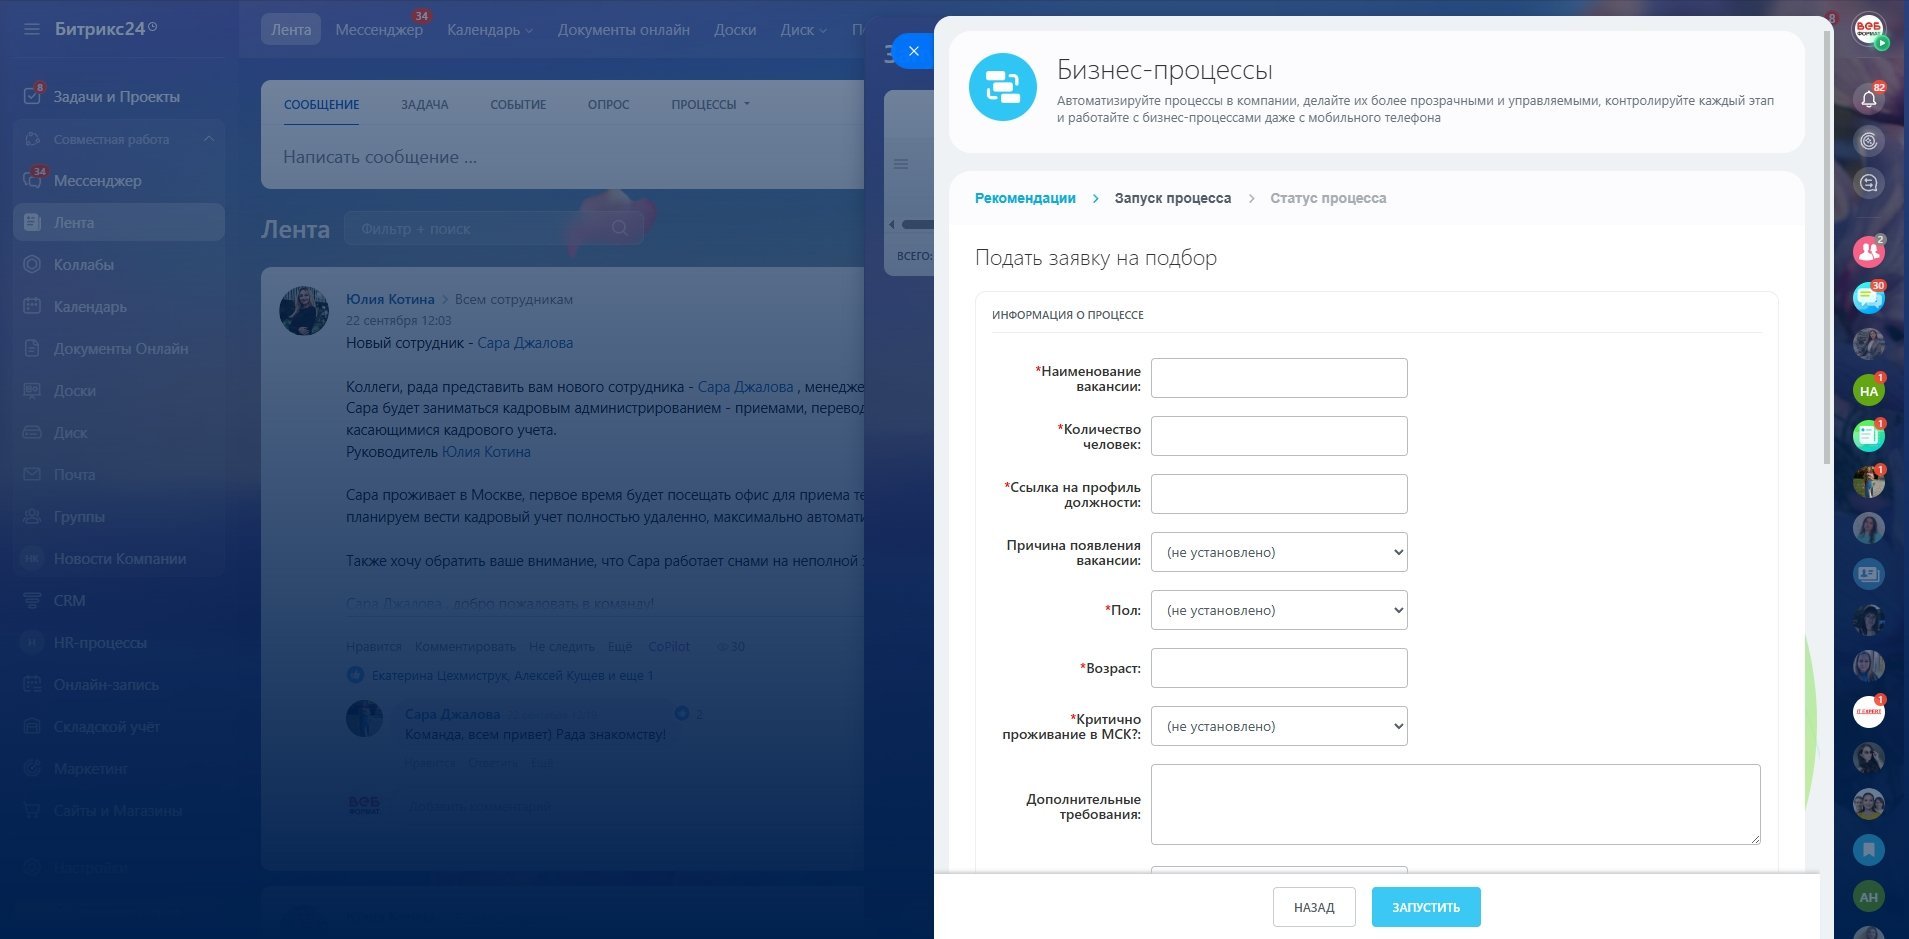1909x939 pixels.
Task: Collapse the Совместная работа section
Action: pyautogui.click(x=209, y=139)
